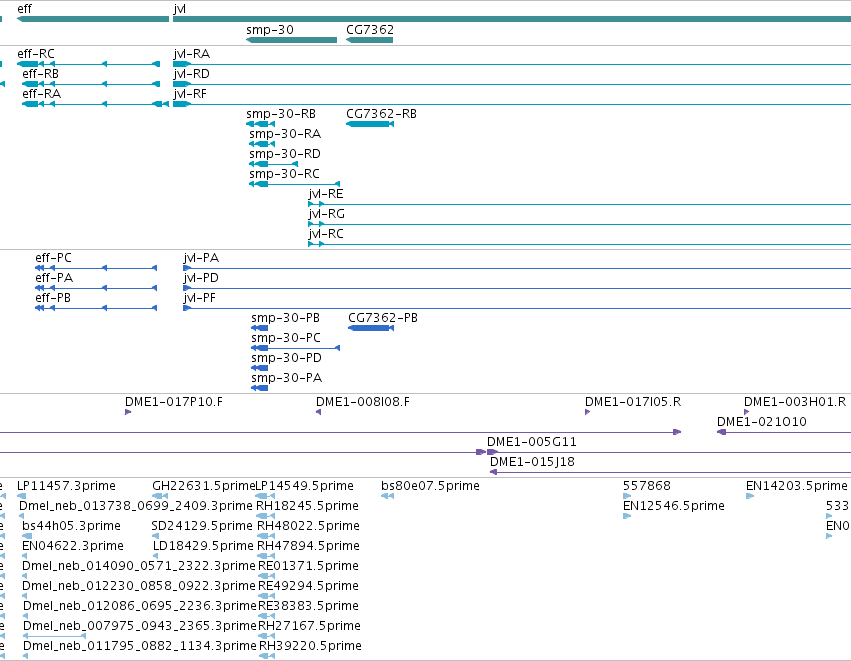The image size is (851, 661).
Task: Select the Dmel_neb_014090_0571_2322.3prime label
Action: [x=138, y=567]
